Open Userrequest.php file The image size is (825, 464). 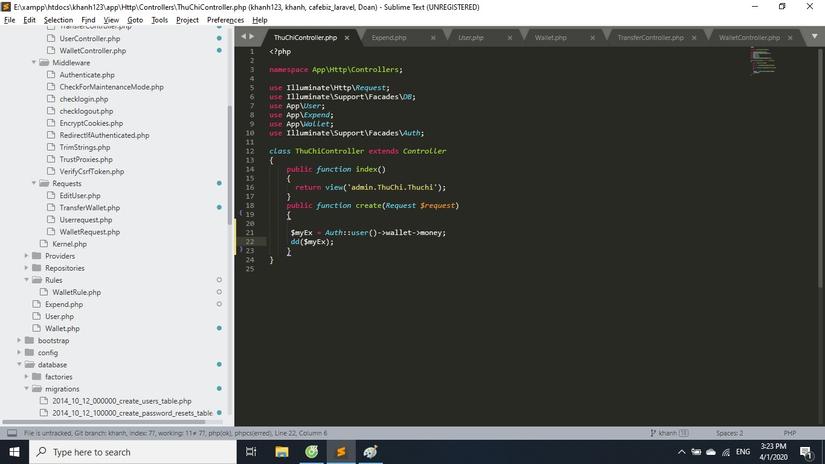pyautogui.click(x=85, y=219)
